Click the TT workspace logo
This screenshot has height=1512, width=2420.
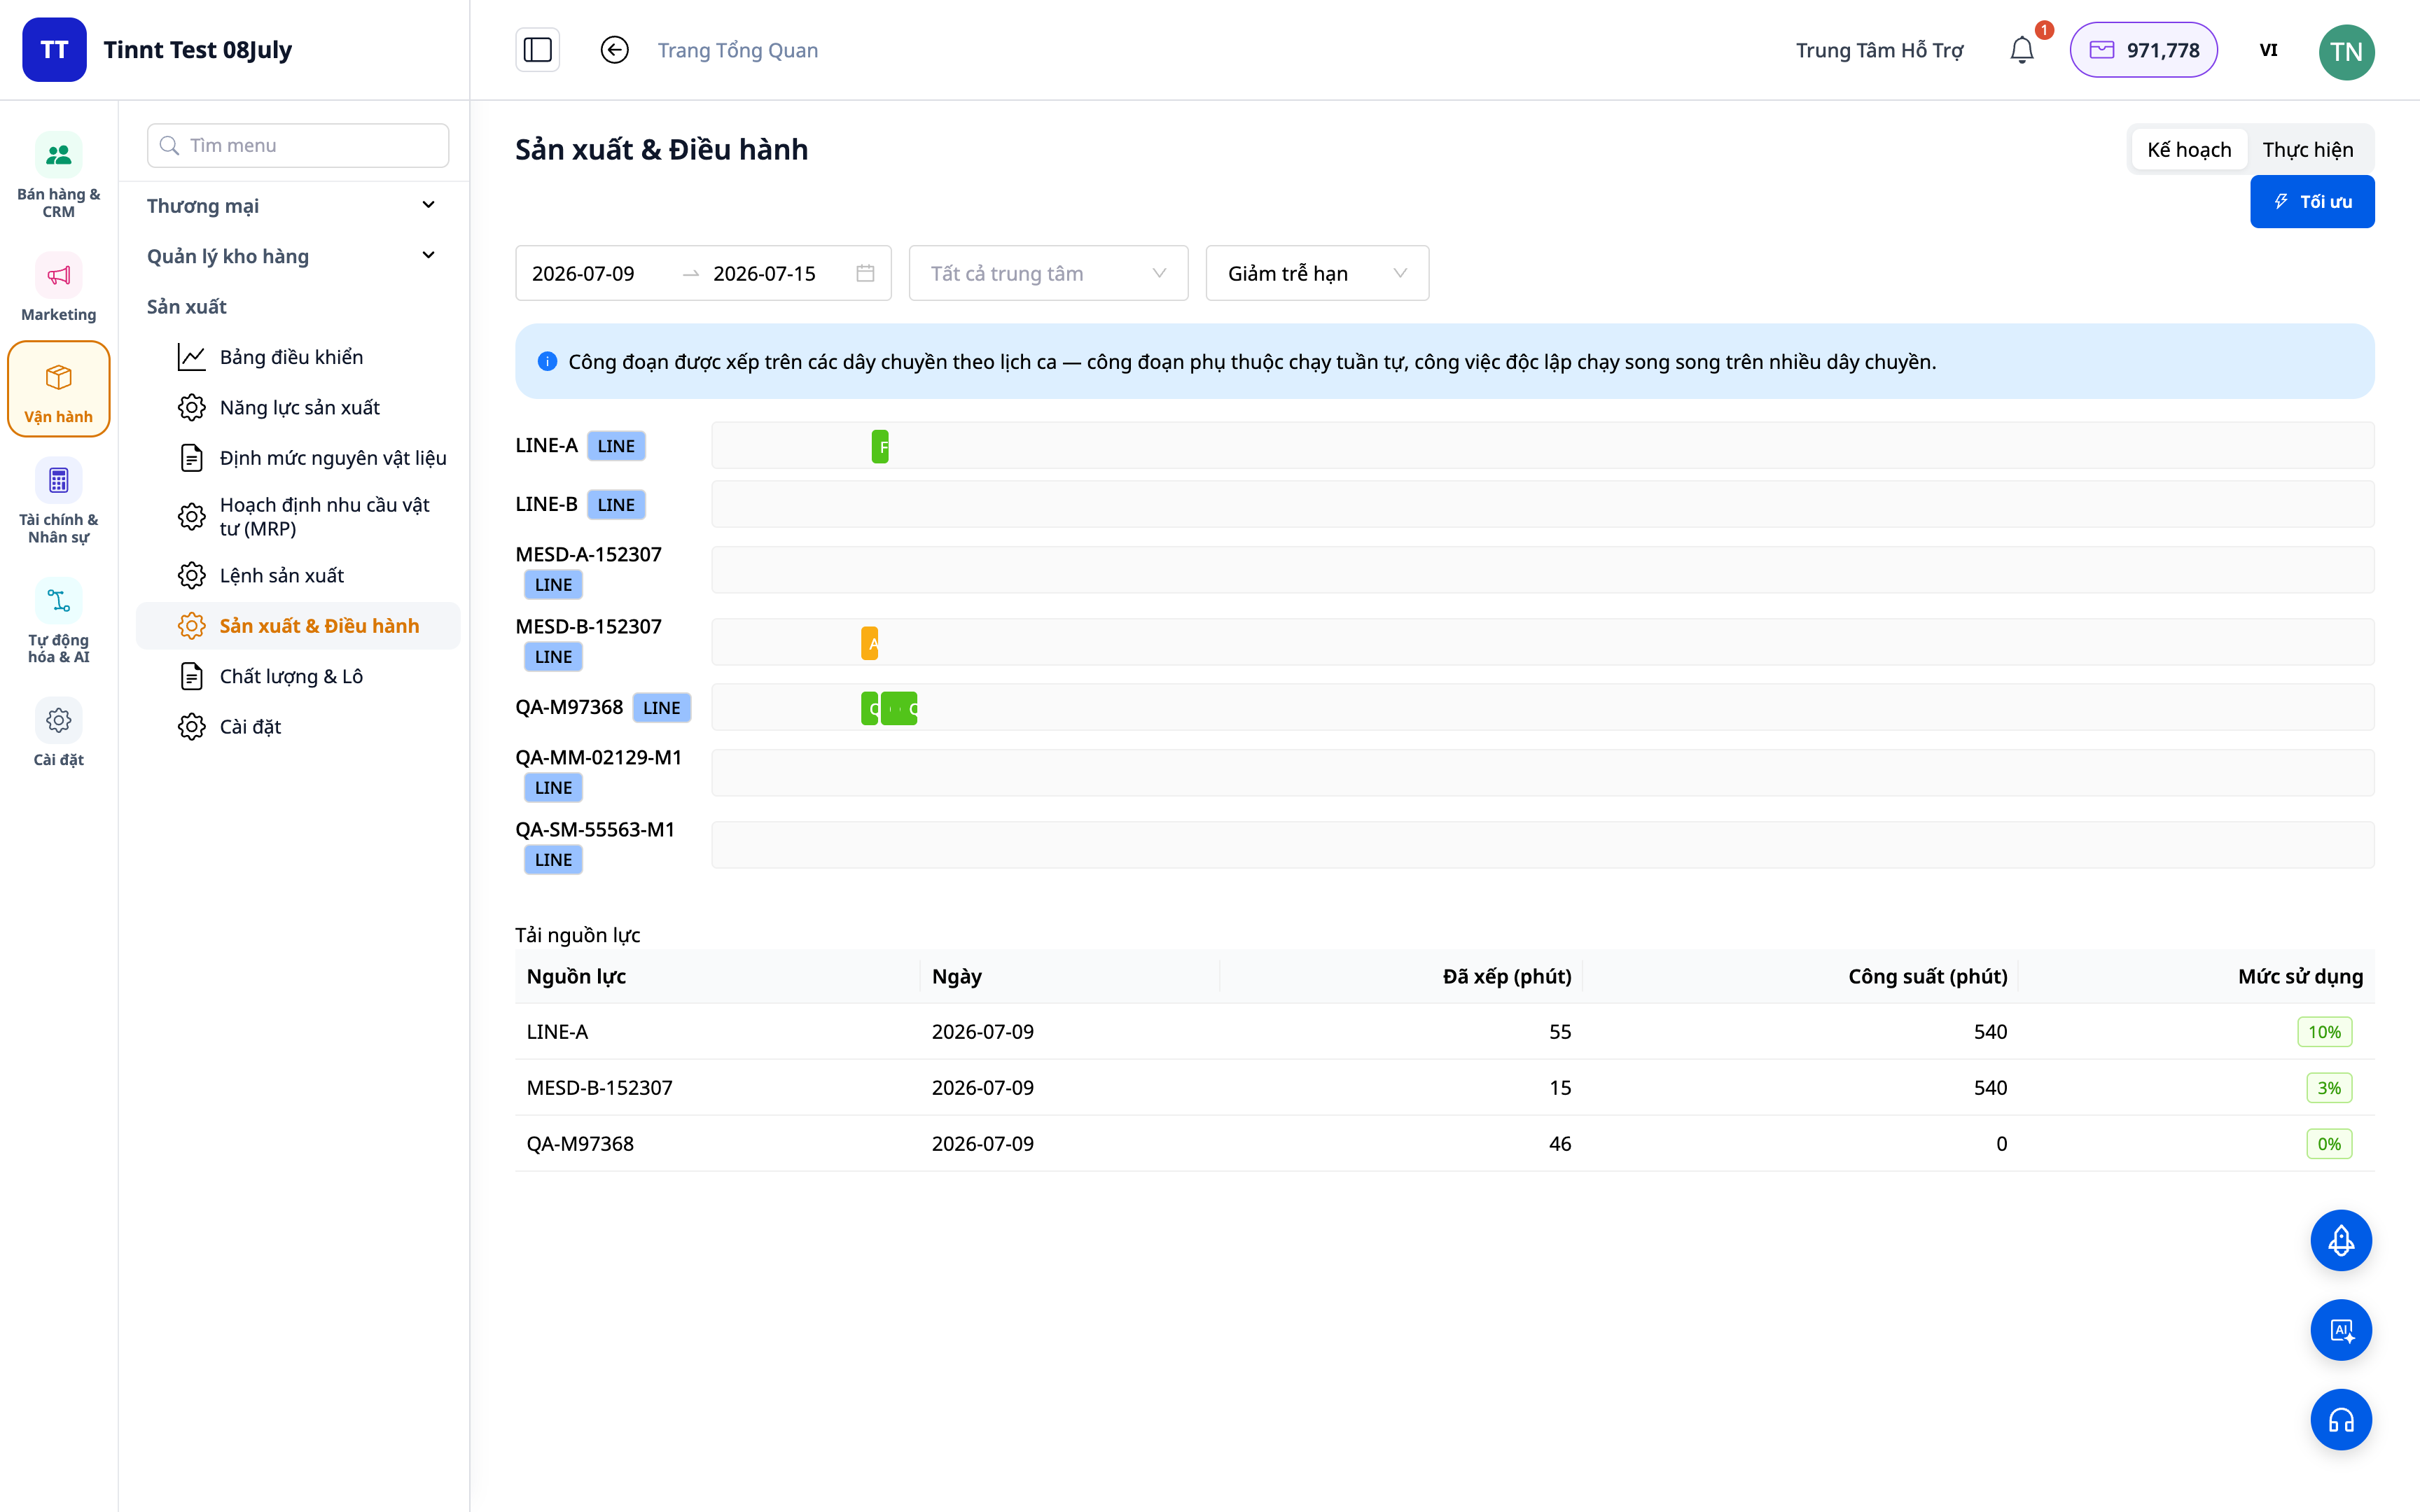(x=54, y=50)
